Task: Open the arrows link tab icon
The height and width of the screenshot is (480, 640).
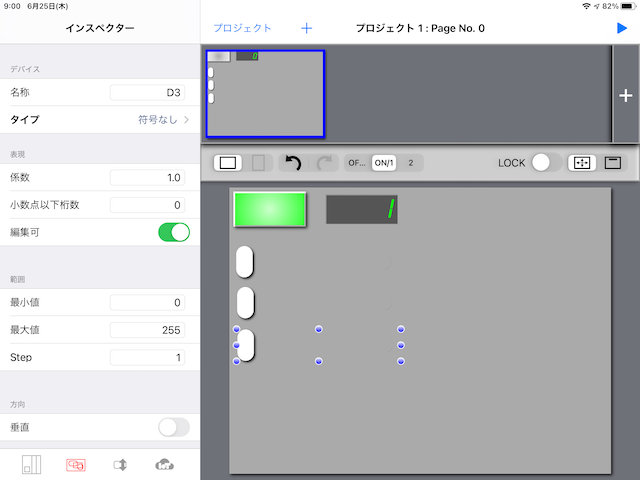Action: [120, 464]
